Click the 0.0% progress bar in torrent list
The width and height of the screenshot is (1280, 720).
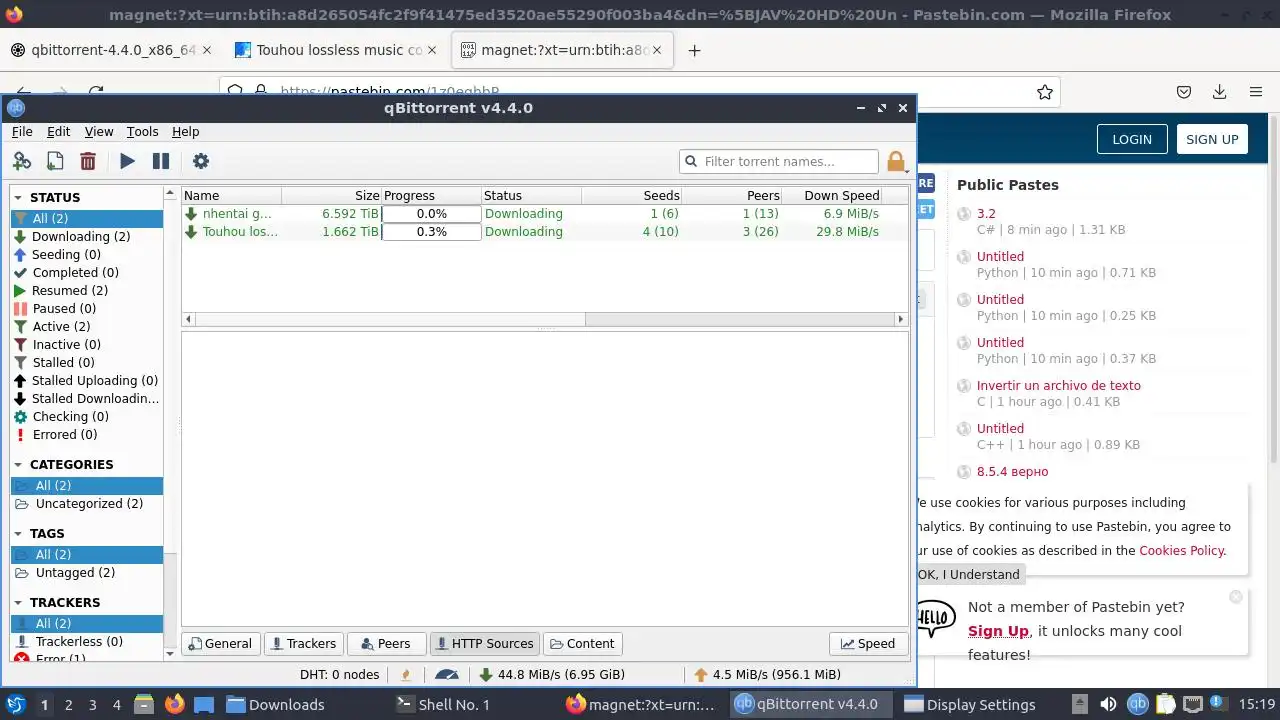431,214
